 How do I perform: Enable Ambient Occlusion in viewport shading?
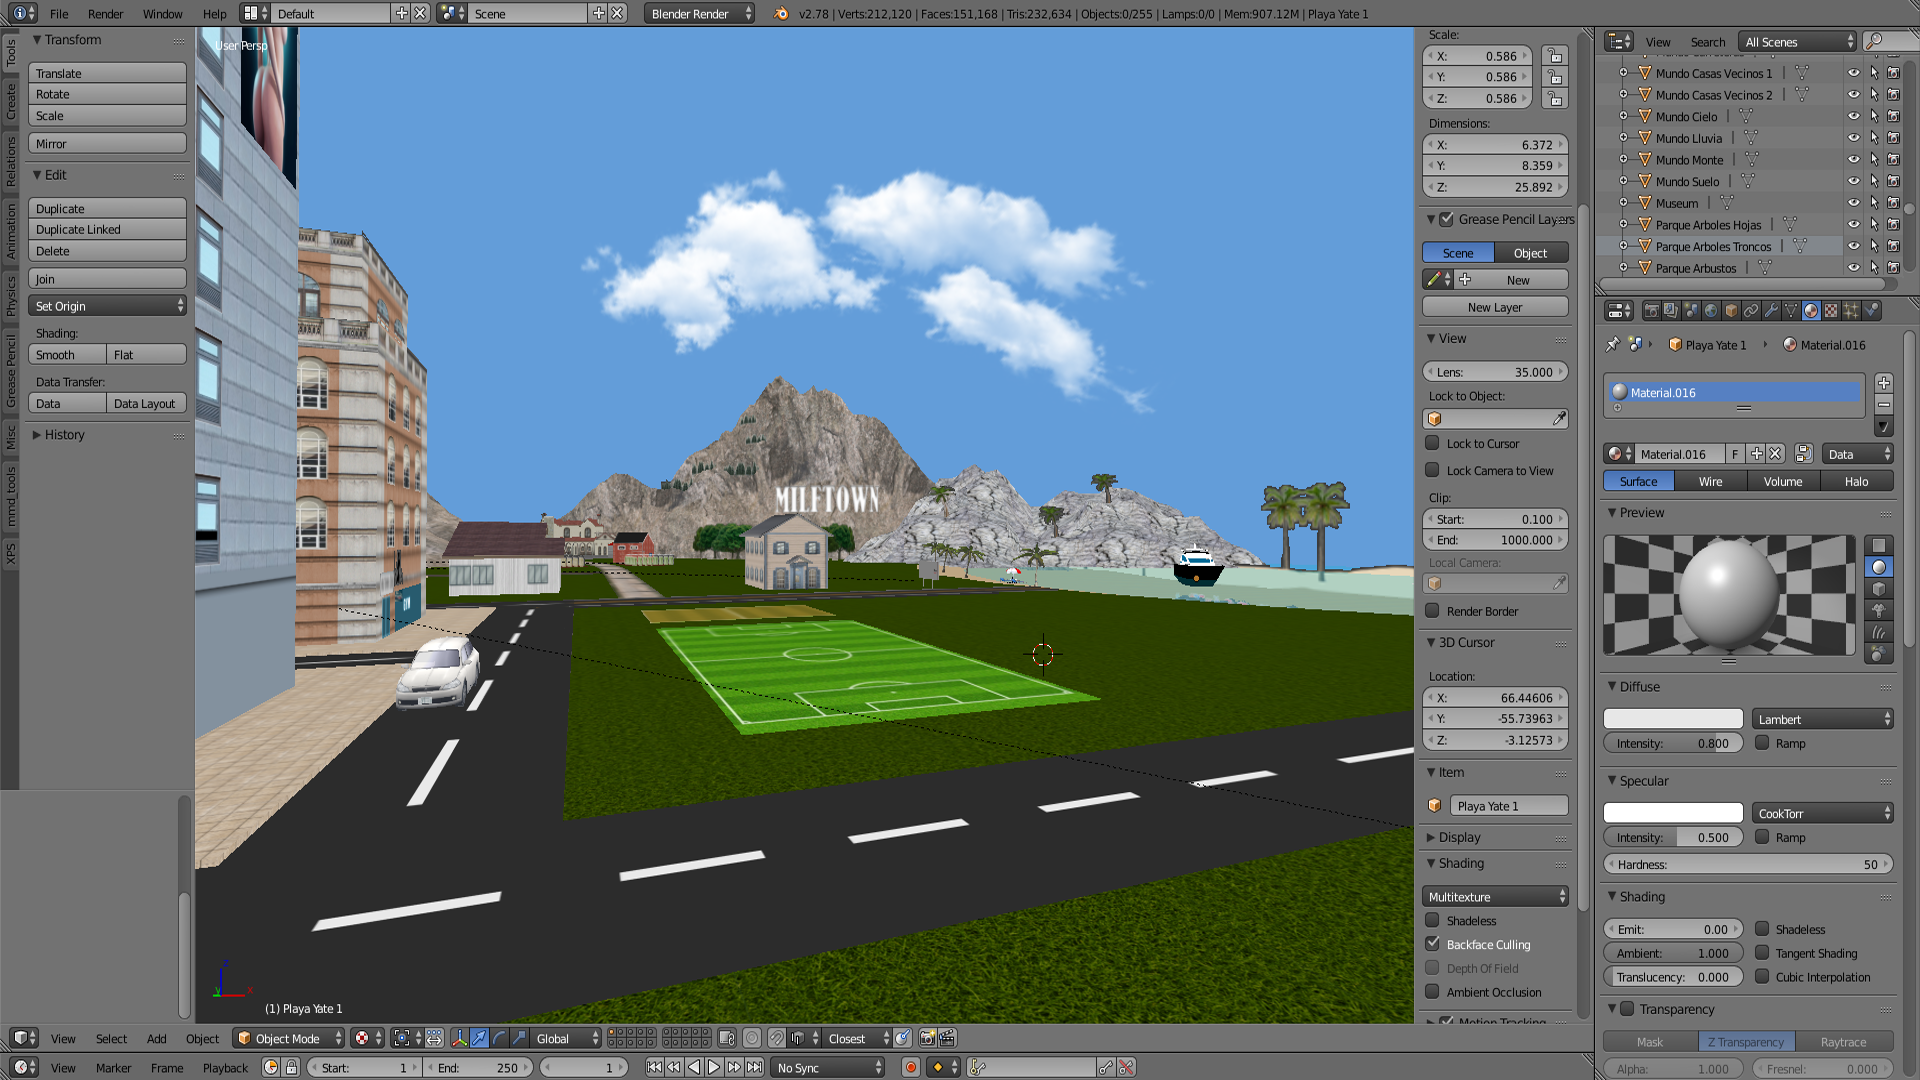[1432, 992]
